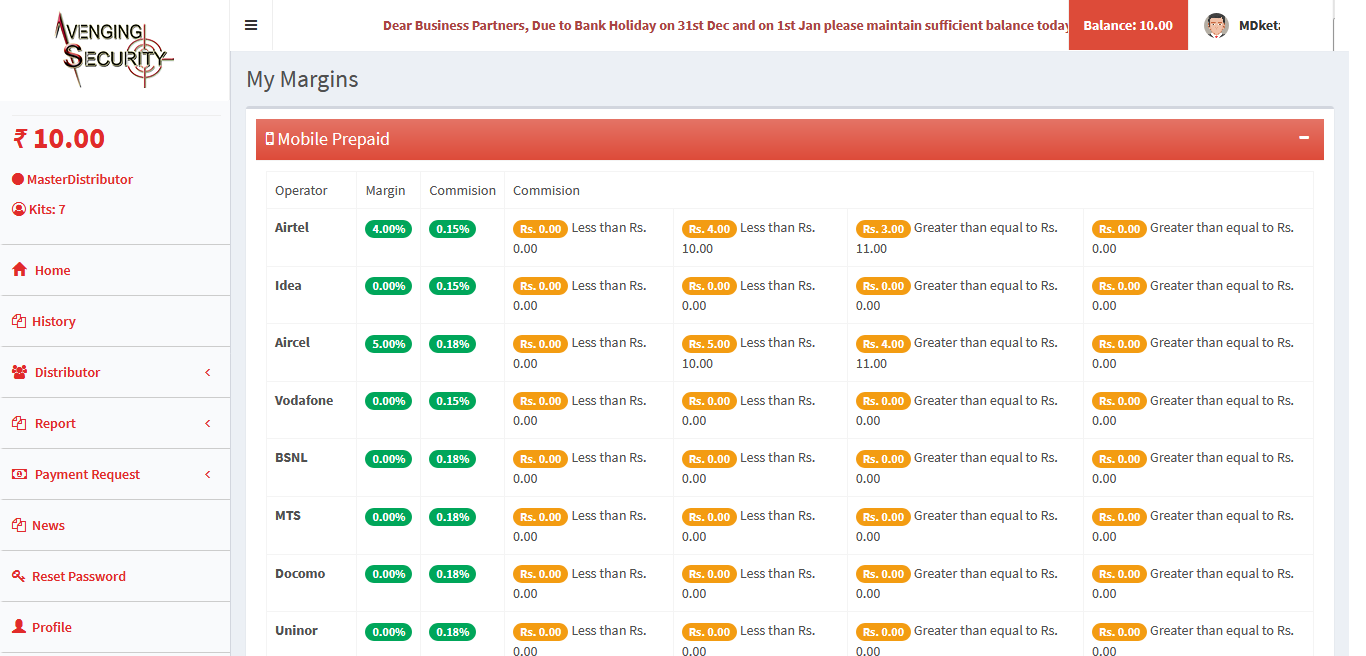
Task: Click the News sidebar icon
Action: pos(18,525)
